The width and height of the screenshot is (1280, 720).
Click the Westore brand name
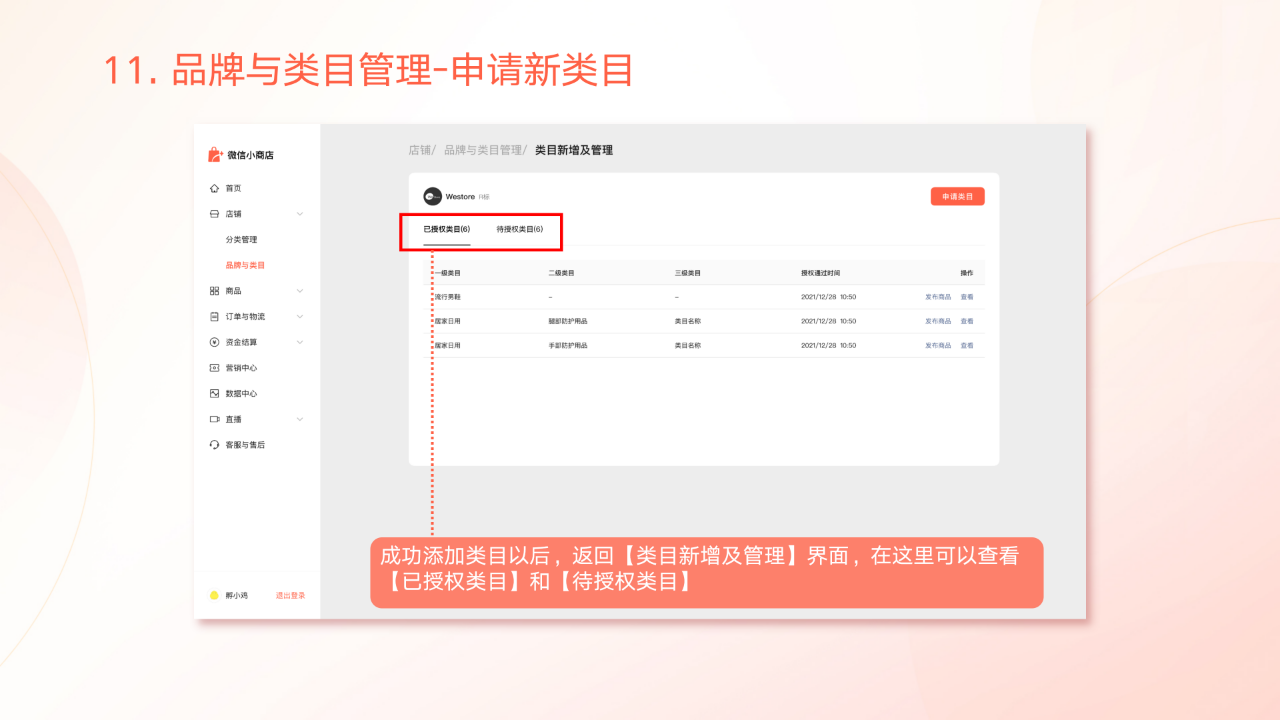(460, 197)
